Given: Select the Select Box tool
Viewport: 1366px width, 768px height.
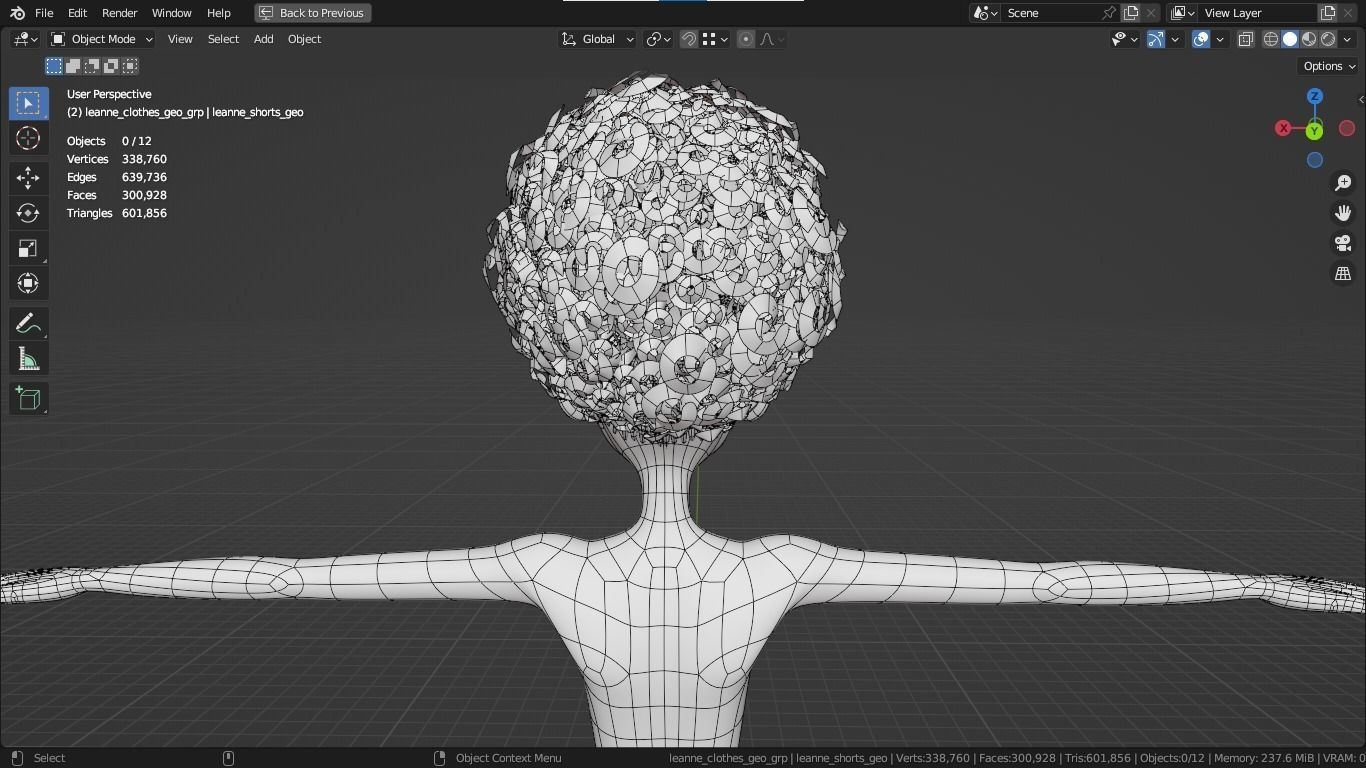Looking at the screenshot, I should coord(28,103).
